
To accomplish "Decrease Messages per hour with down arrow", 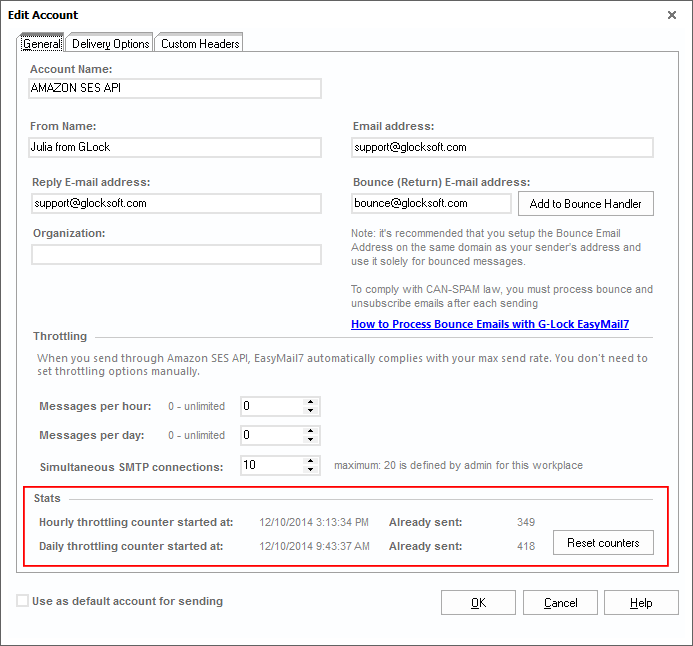I will pyautogui.click(x=311, y=411).
